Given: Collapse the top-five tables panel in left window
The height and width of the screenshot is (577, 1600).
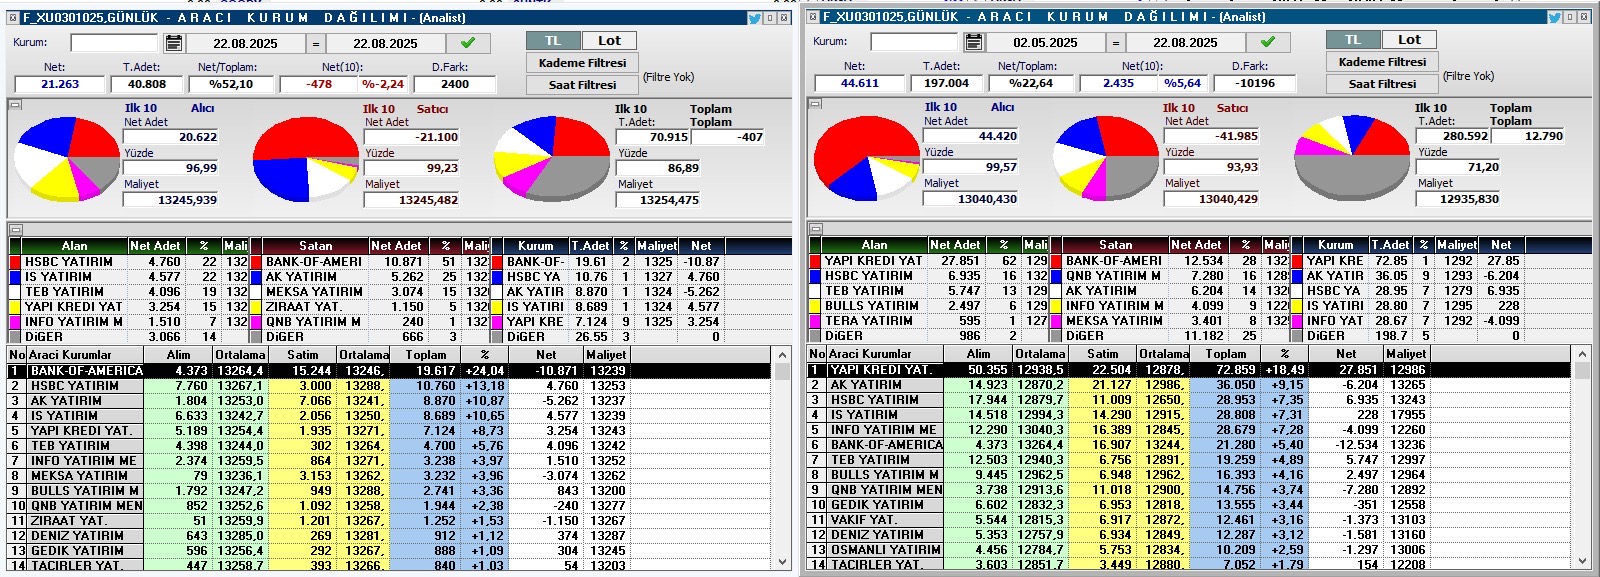Looking at the screenshot, I should [15, 229].
